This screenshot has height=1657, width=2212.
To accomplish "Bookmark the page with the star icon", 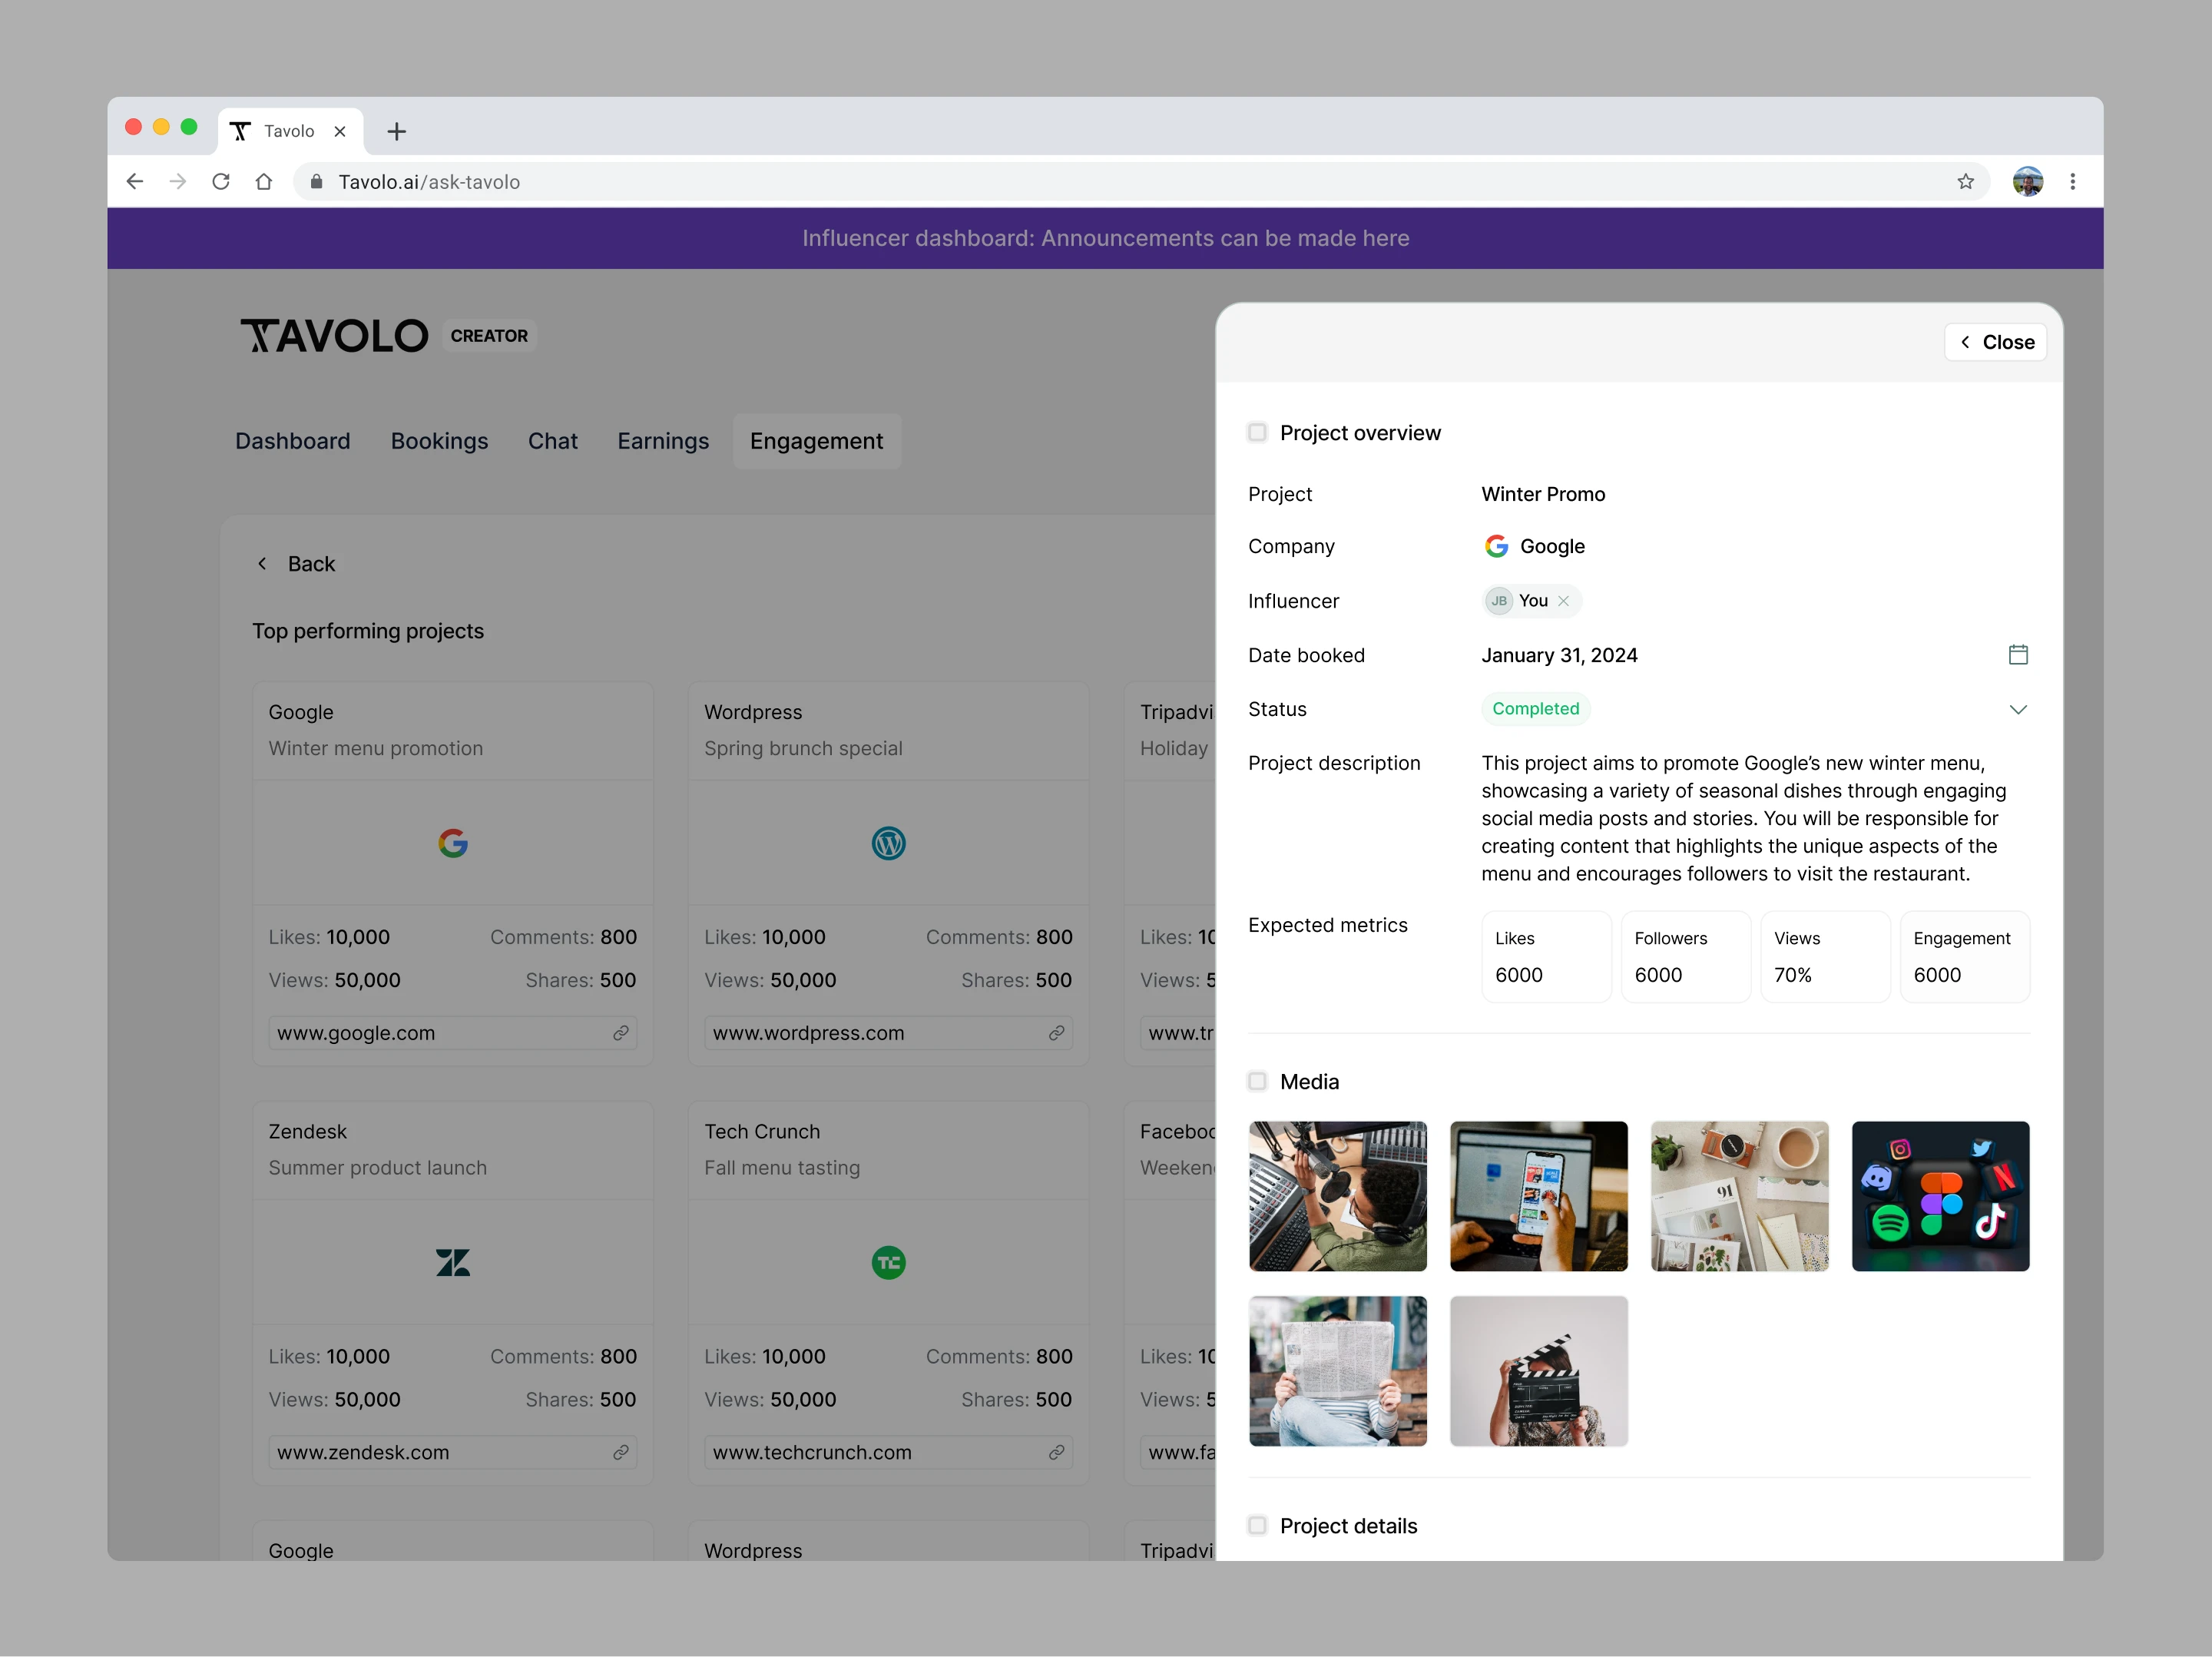I will [1966, 182].
